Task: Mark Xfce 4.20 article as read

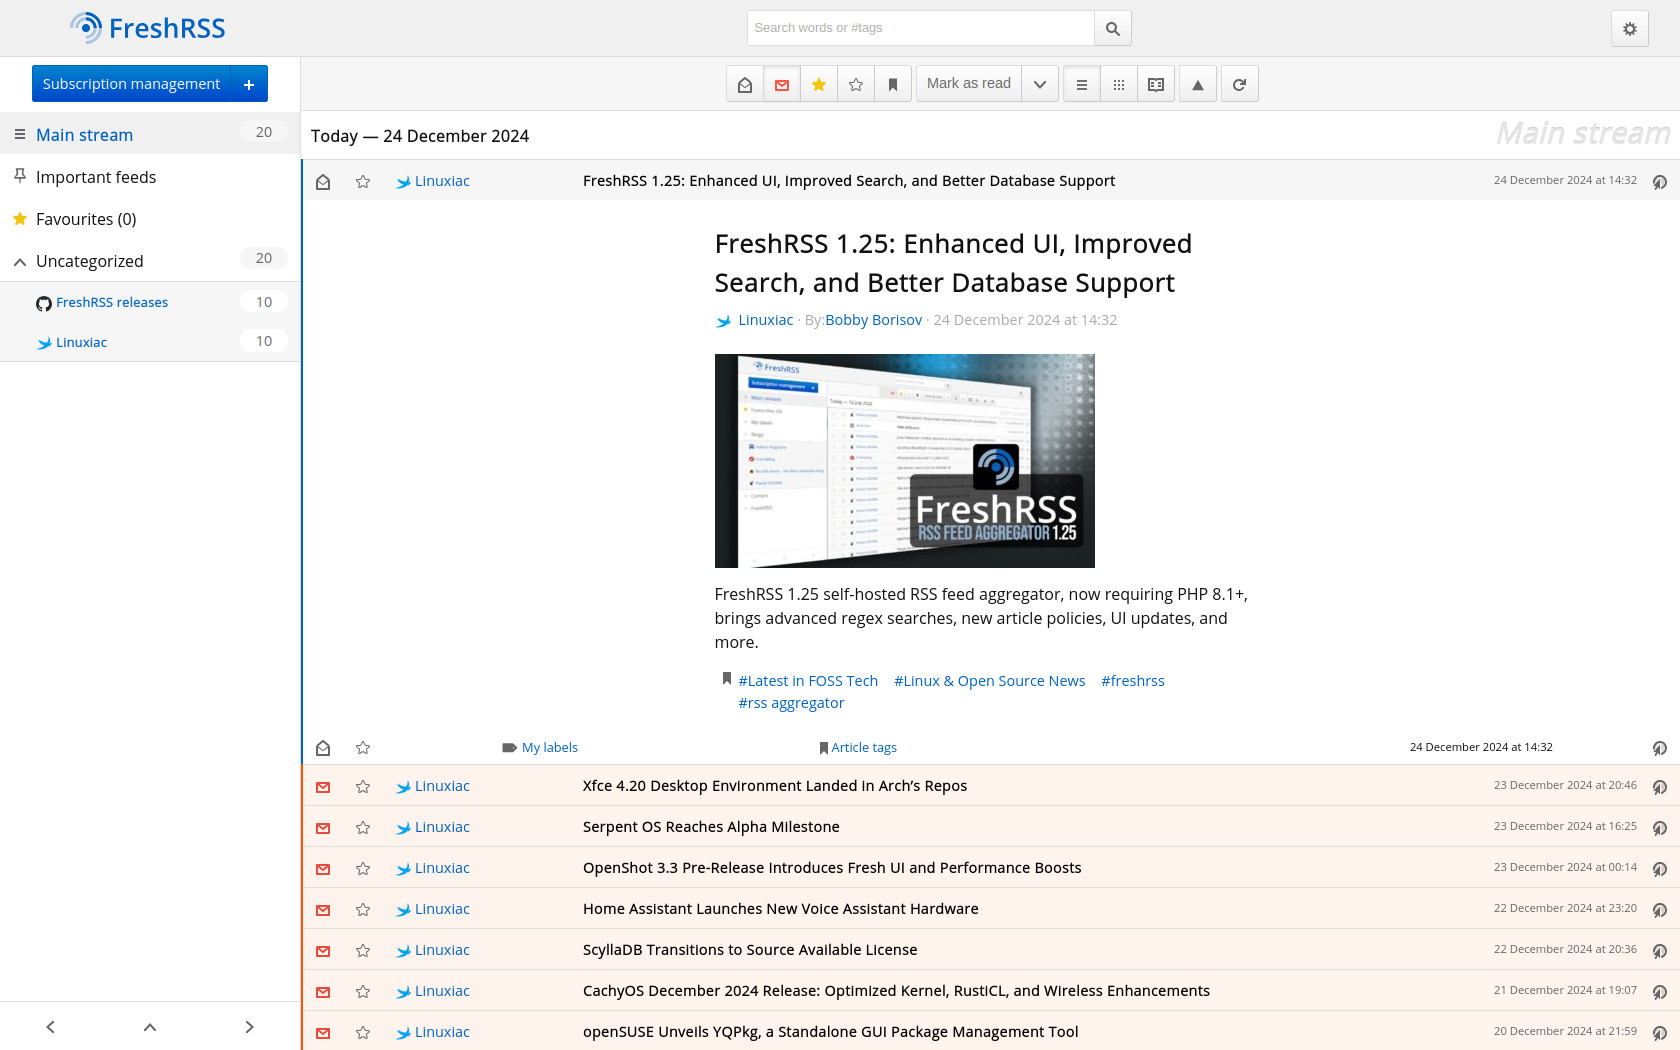Action: click(323, 787)
